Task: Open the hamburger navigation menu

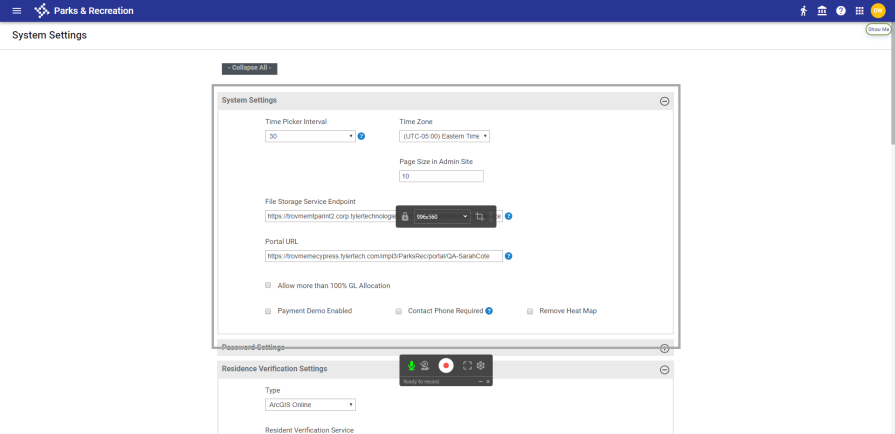Action: coord(16,11)
